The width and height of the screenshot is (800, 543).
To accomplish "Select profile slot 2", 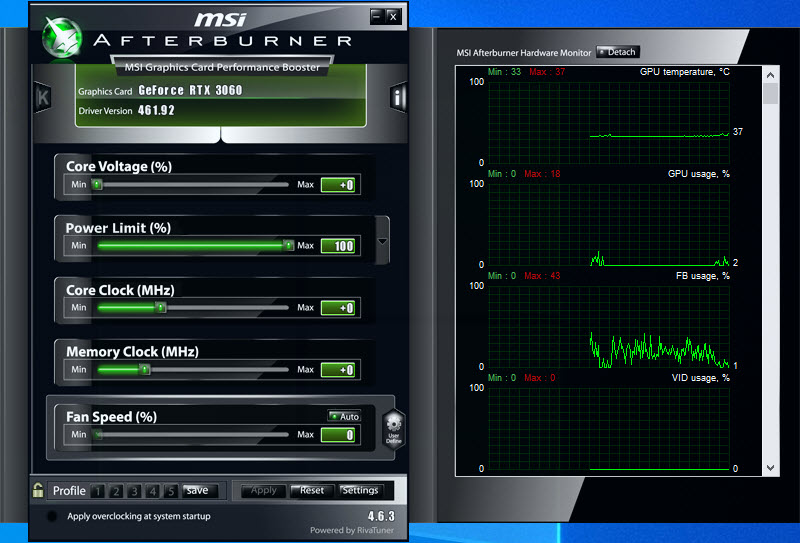I will [116, 491].
